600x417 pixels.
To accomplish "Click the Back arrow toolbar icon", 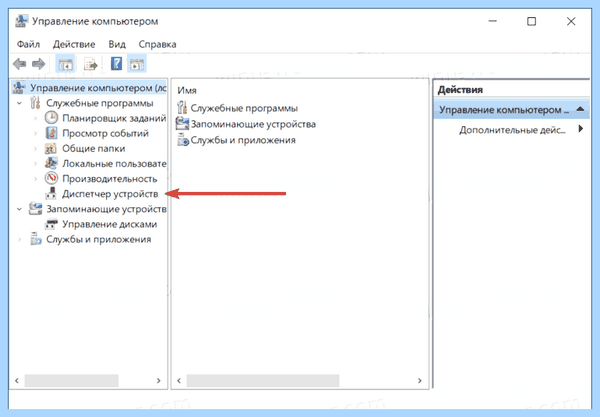I will click(x=20, y=64).
